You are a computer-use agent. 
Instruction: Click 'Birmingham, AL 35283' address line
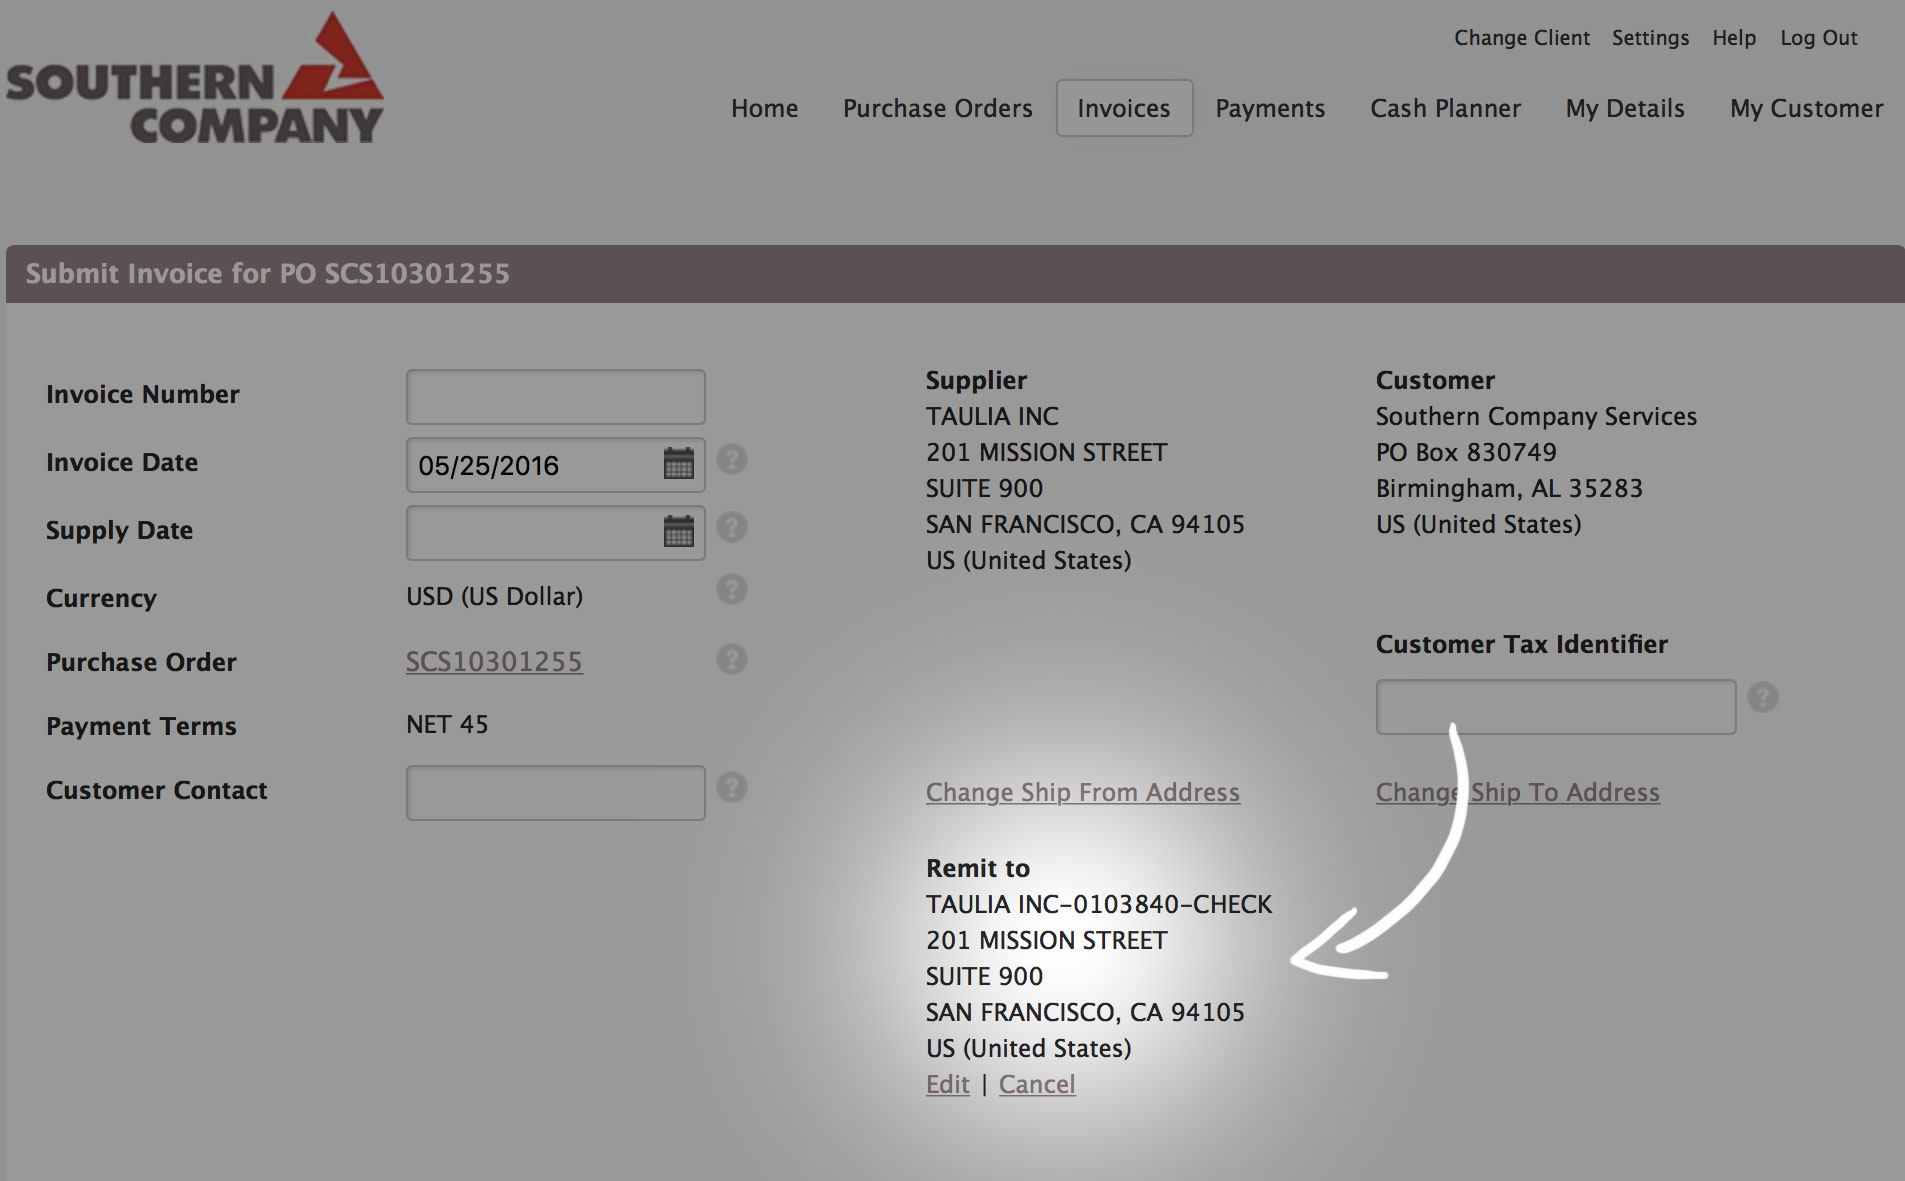coord(1509,488)
